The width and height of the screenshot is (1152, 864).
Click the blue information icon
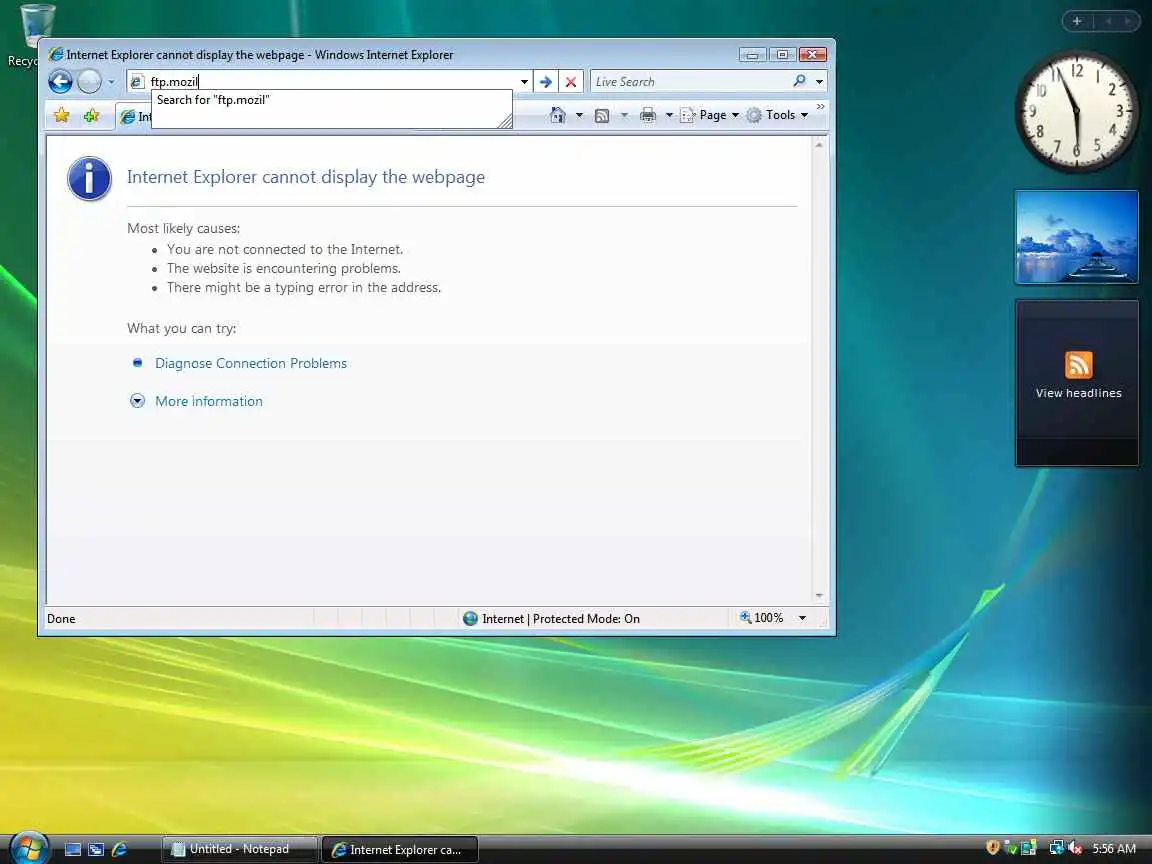(x=90, y=179)
